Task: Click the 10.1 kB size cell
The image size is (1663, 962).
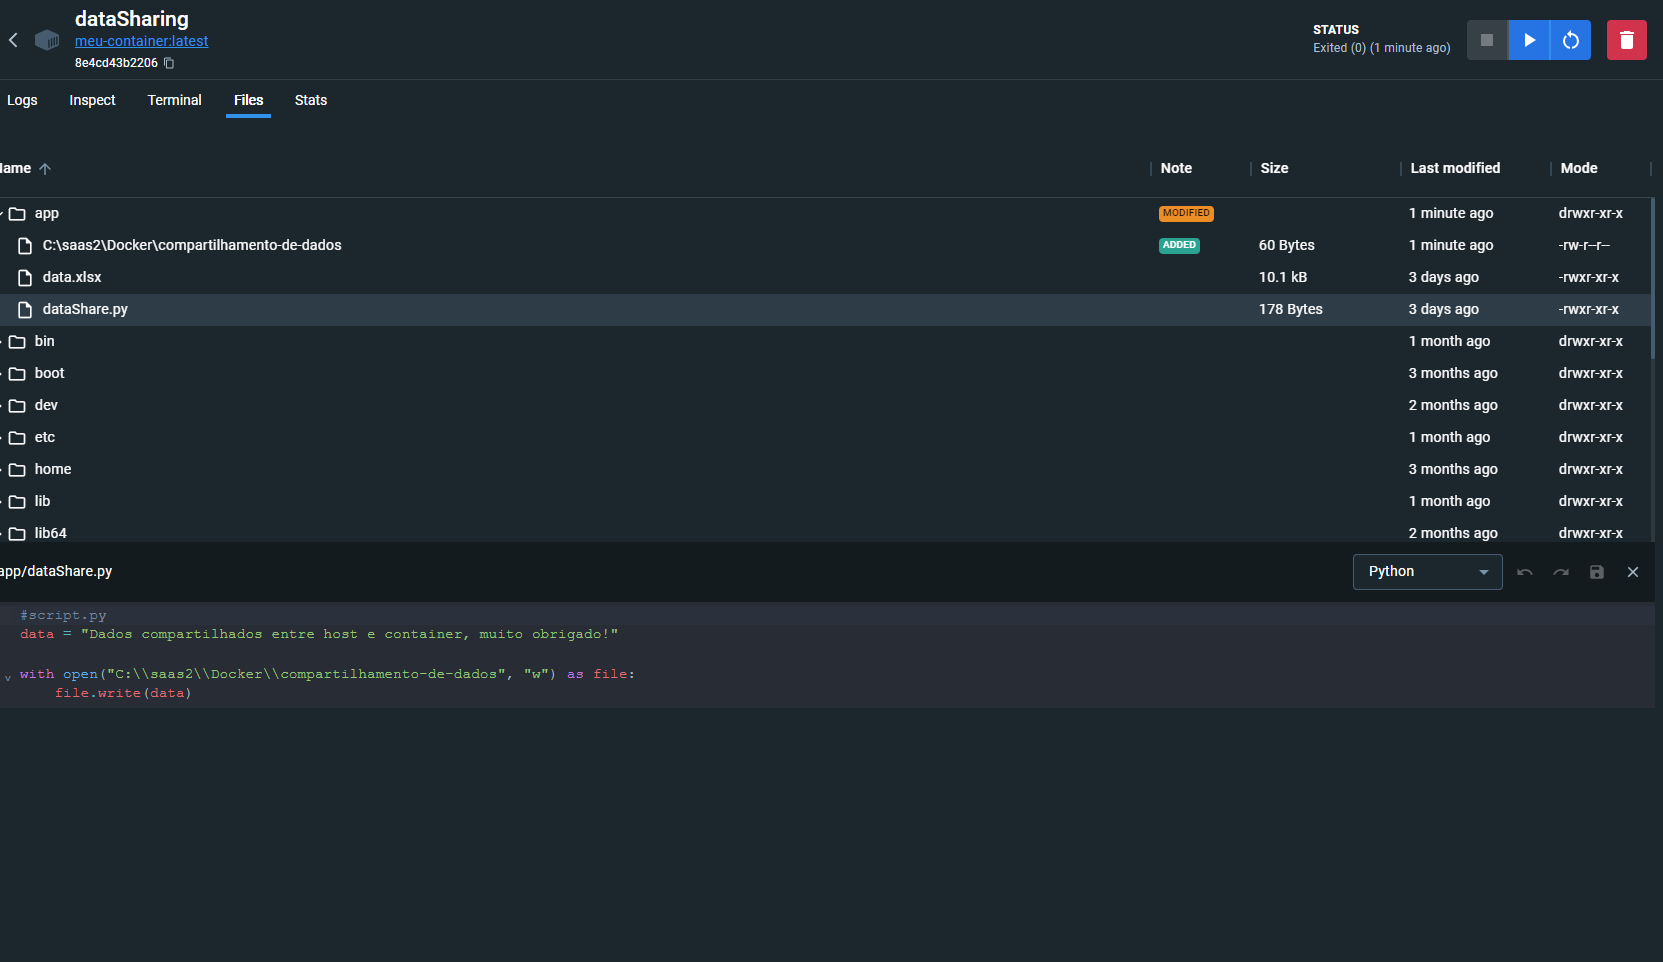Action: pyautogui.click(x=1282, y=277)
